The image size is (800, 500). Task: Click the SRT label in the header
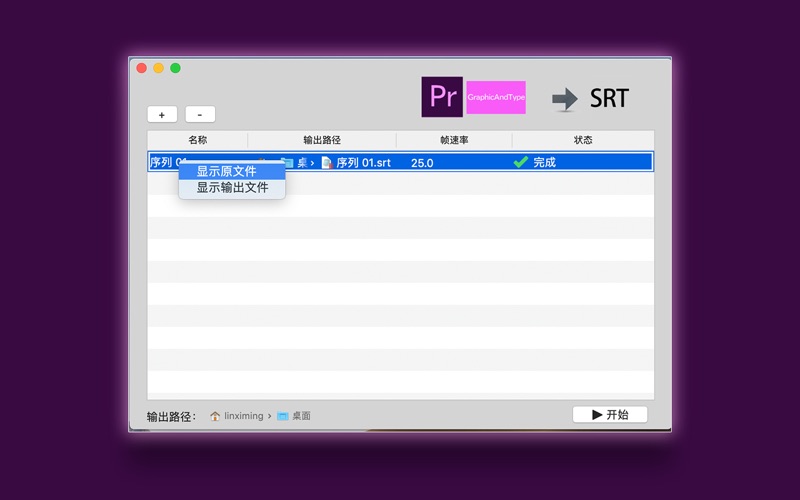tap(609, 98)
